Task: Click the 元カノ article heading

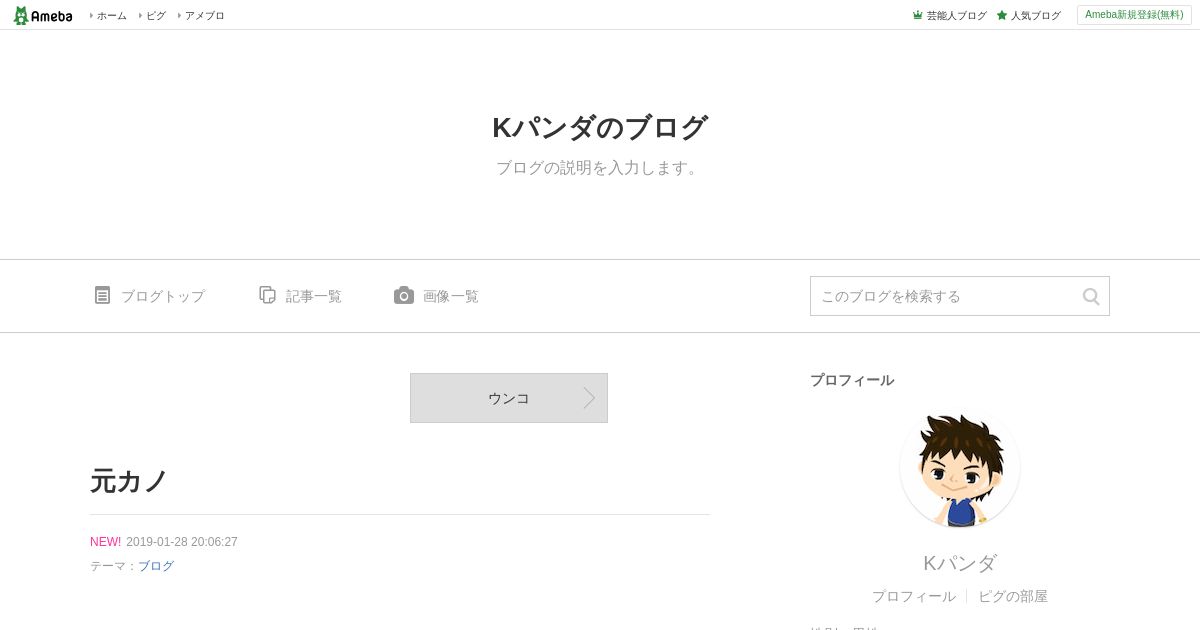Action: pos(129,481)
